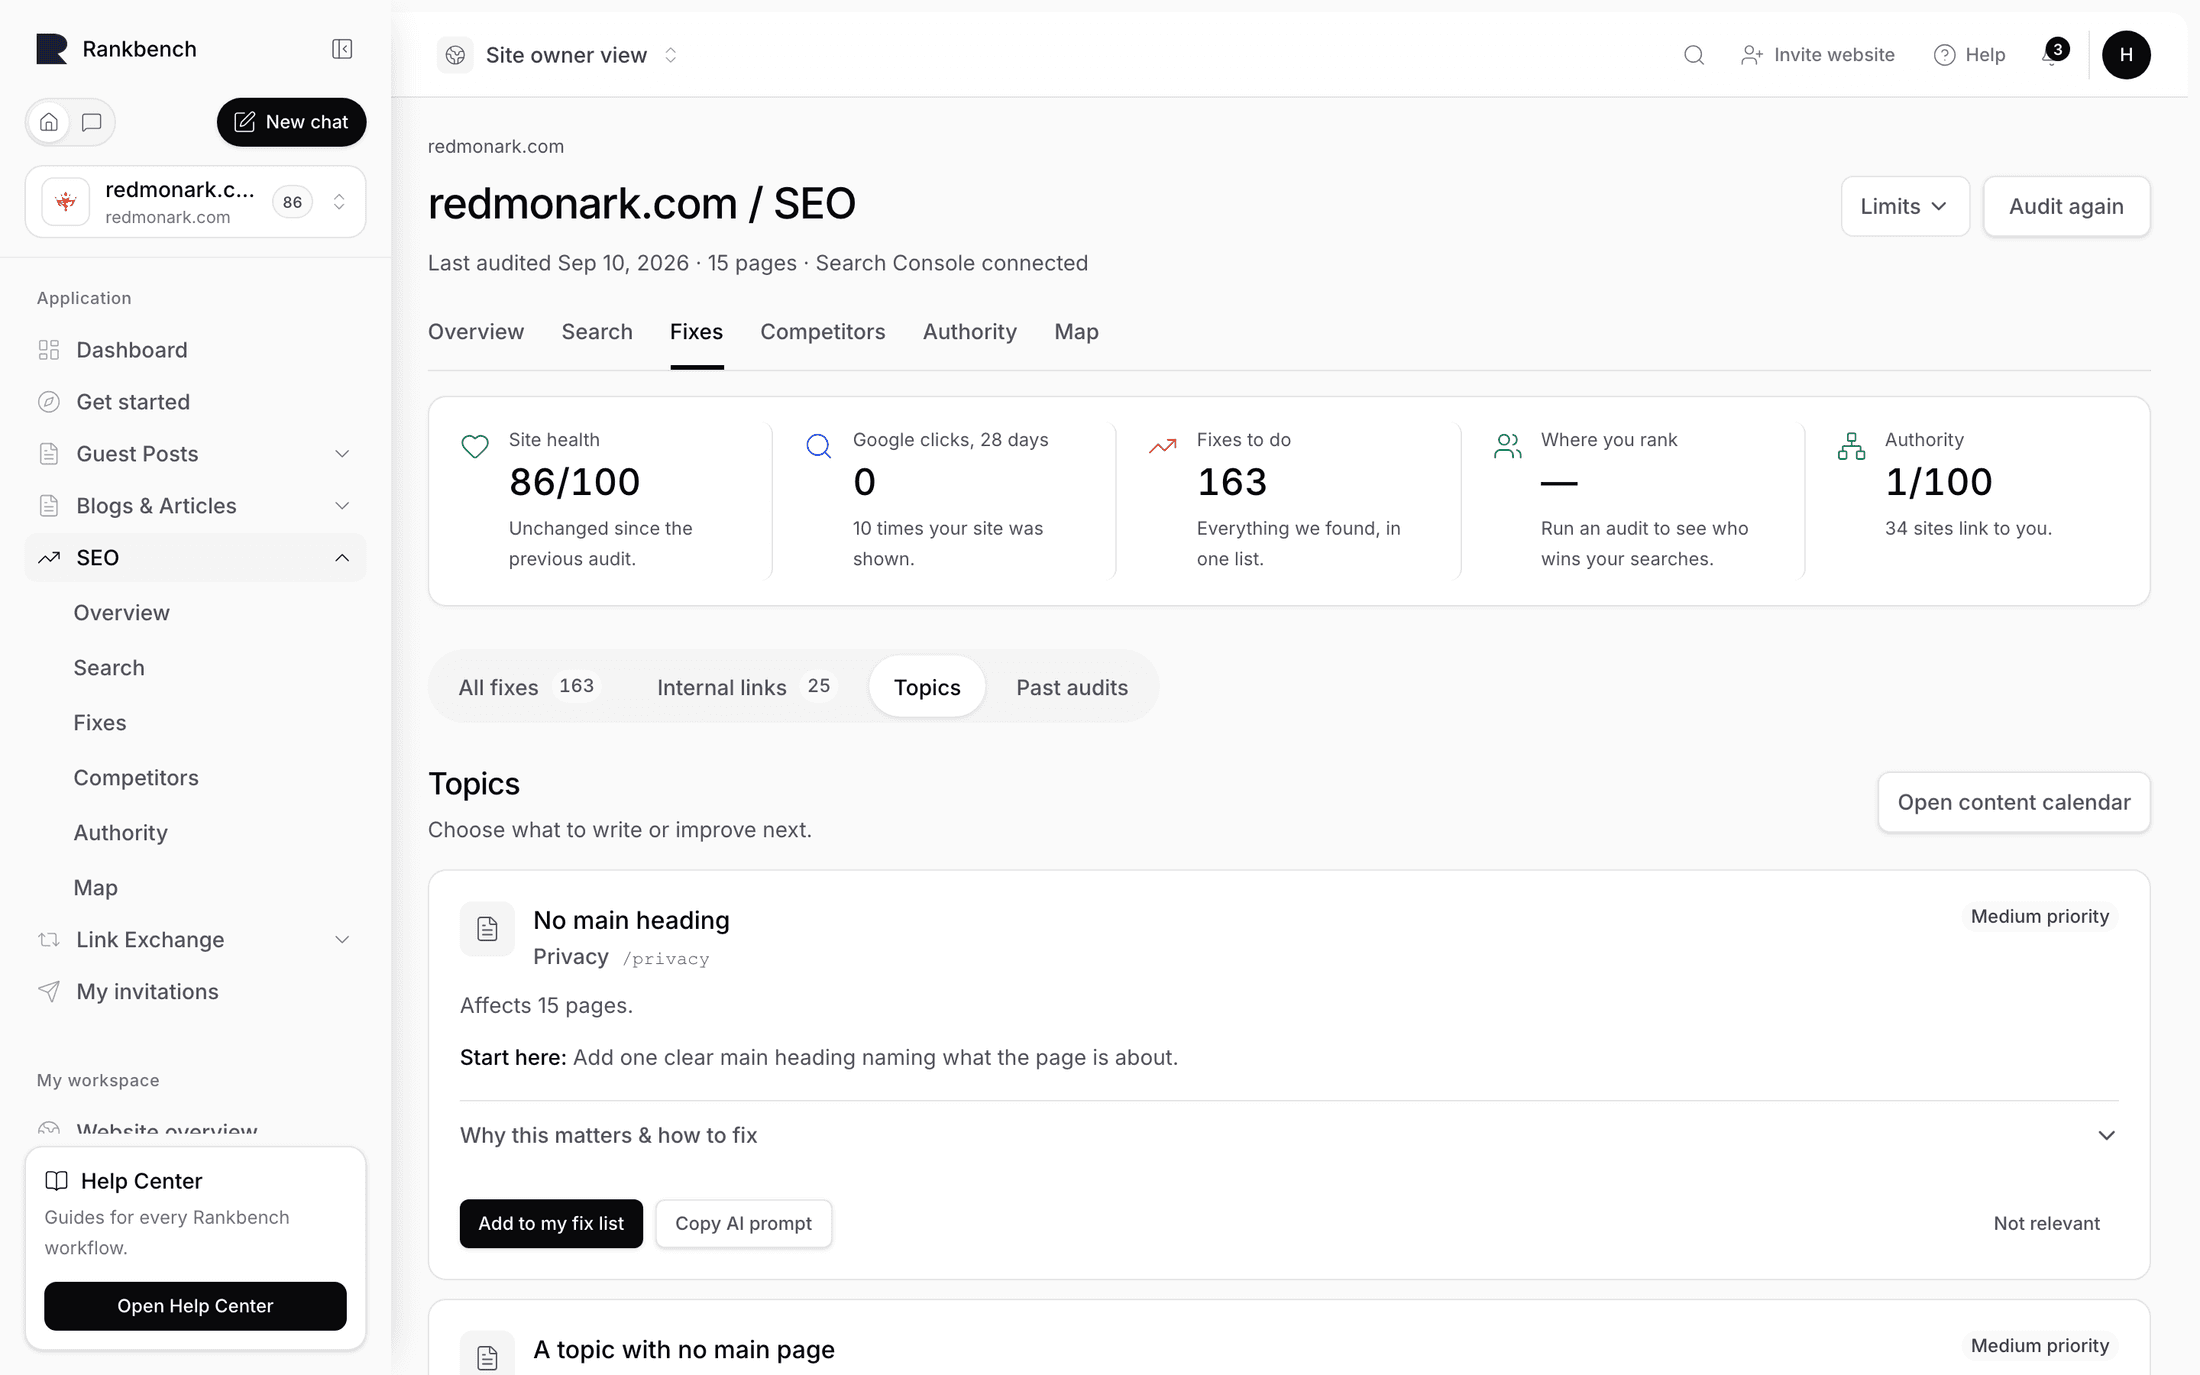Click the Fixes to do trend icon
The width and height of the screenshot is (2200, 1375).
point(1163,446)
